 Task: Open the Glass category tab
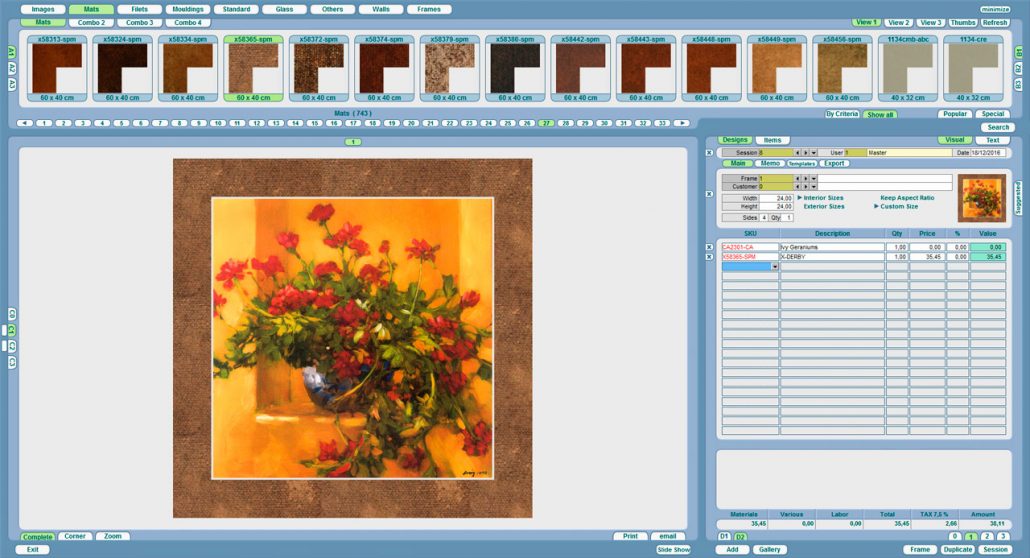284,9
